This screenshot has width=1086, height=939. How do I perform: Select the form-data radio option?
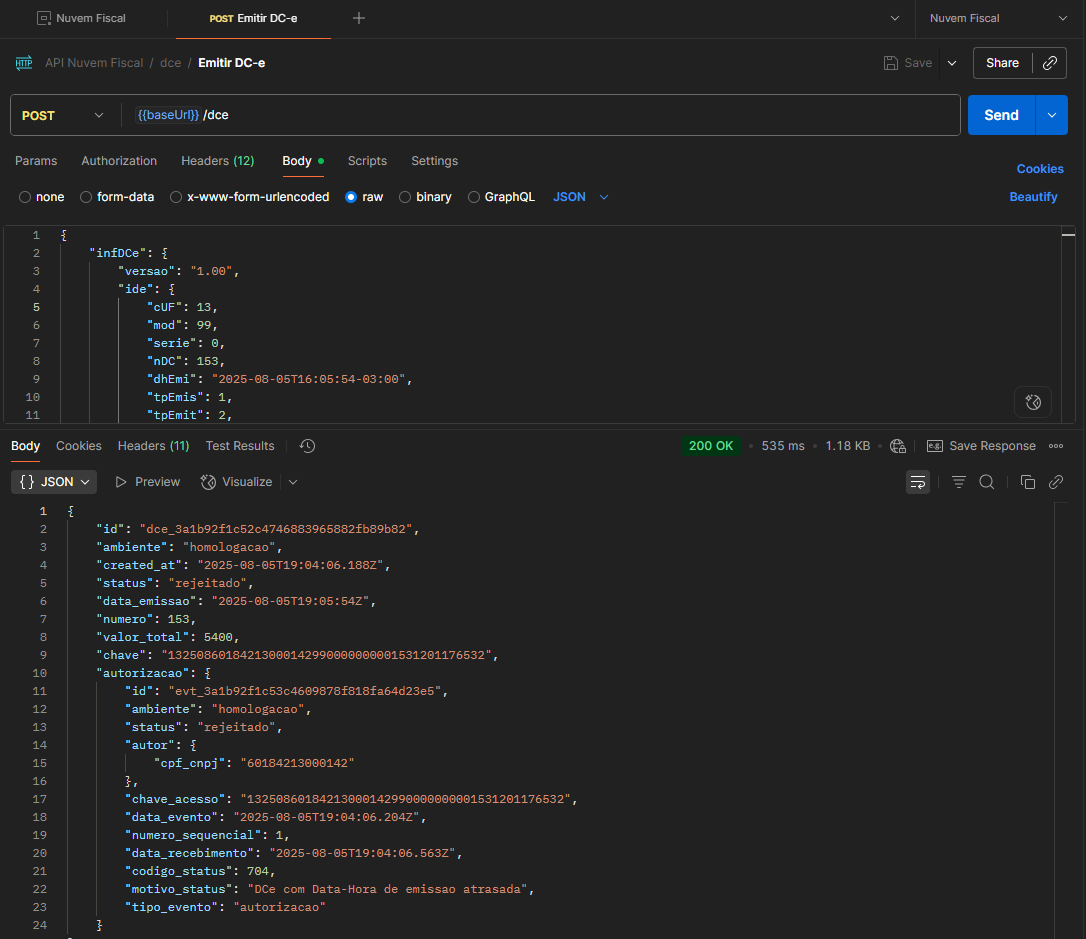click(86, 197)
